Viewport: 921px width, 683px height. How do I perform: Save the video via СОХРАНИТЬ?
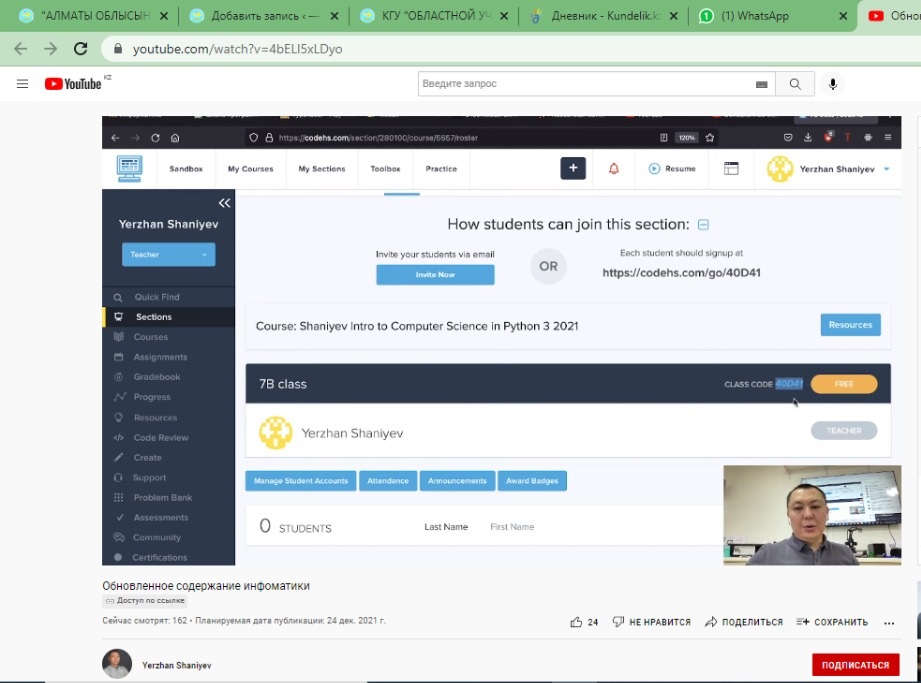pyautogui.click(x=832, y=622)
